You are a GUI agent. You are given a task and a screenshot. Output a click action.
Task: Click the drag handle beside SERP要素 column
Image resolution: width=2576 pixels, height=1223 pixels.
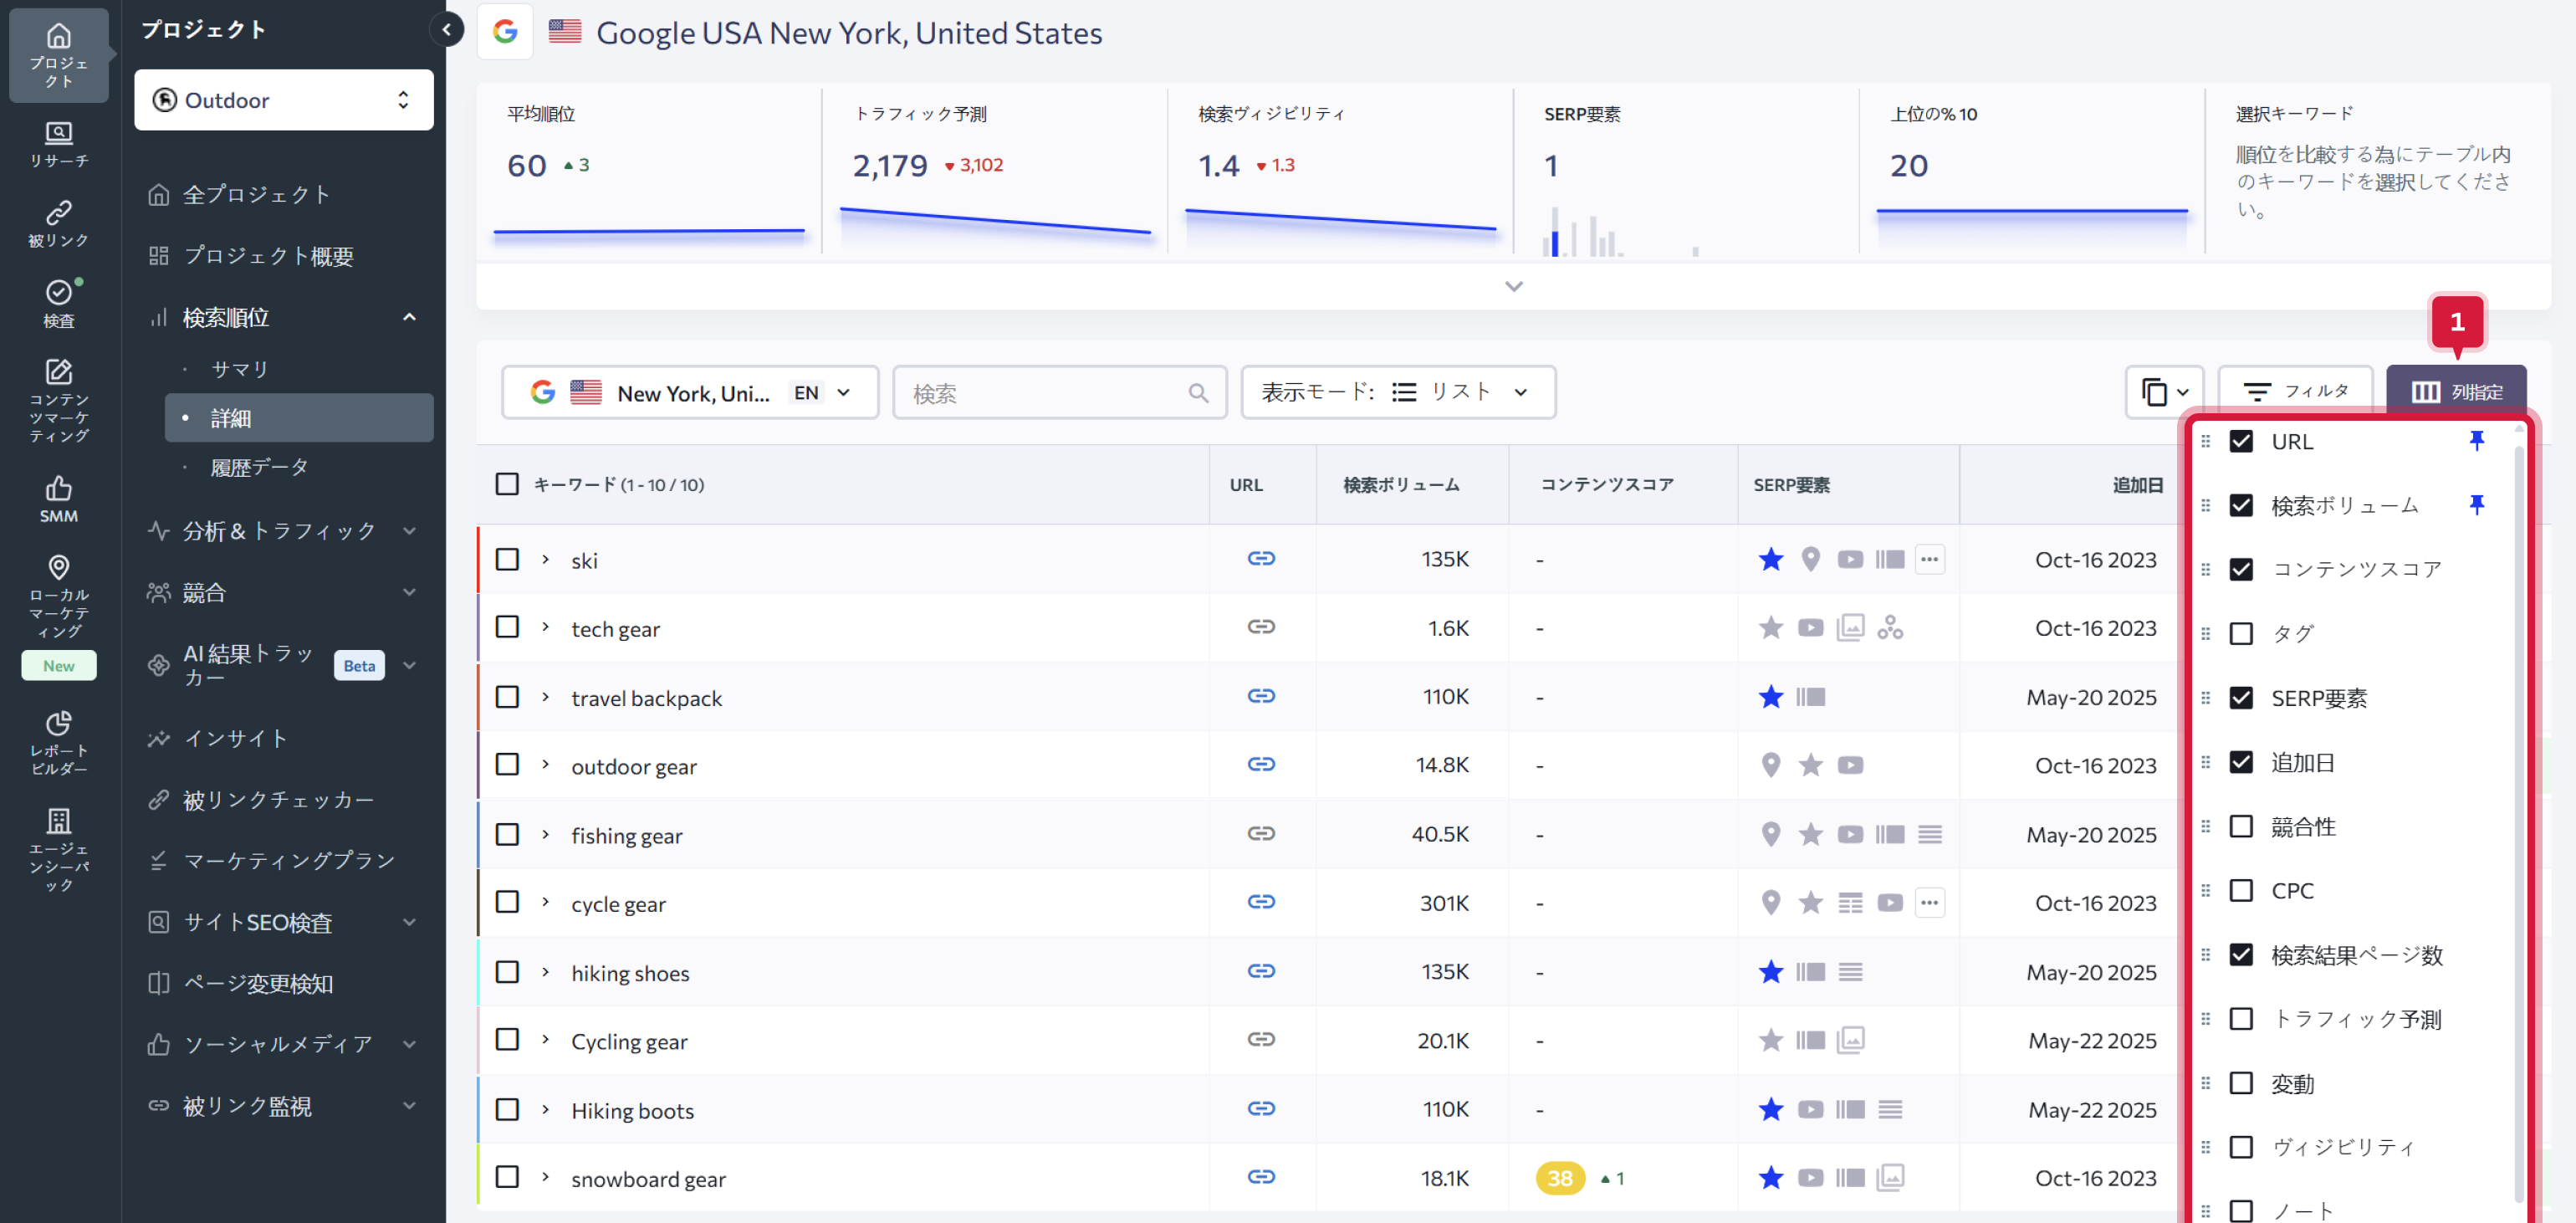(2205, 698)
